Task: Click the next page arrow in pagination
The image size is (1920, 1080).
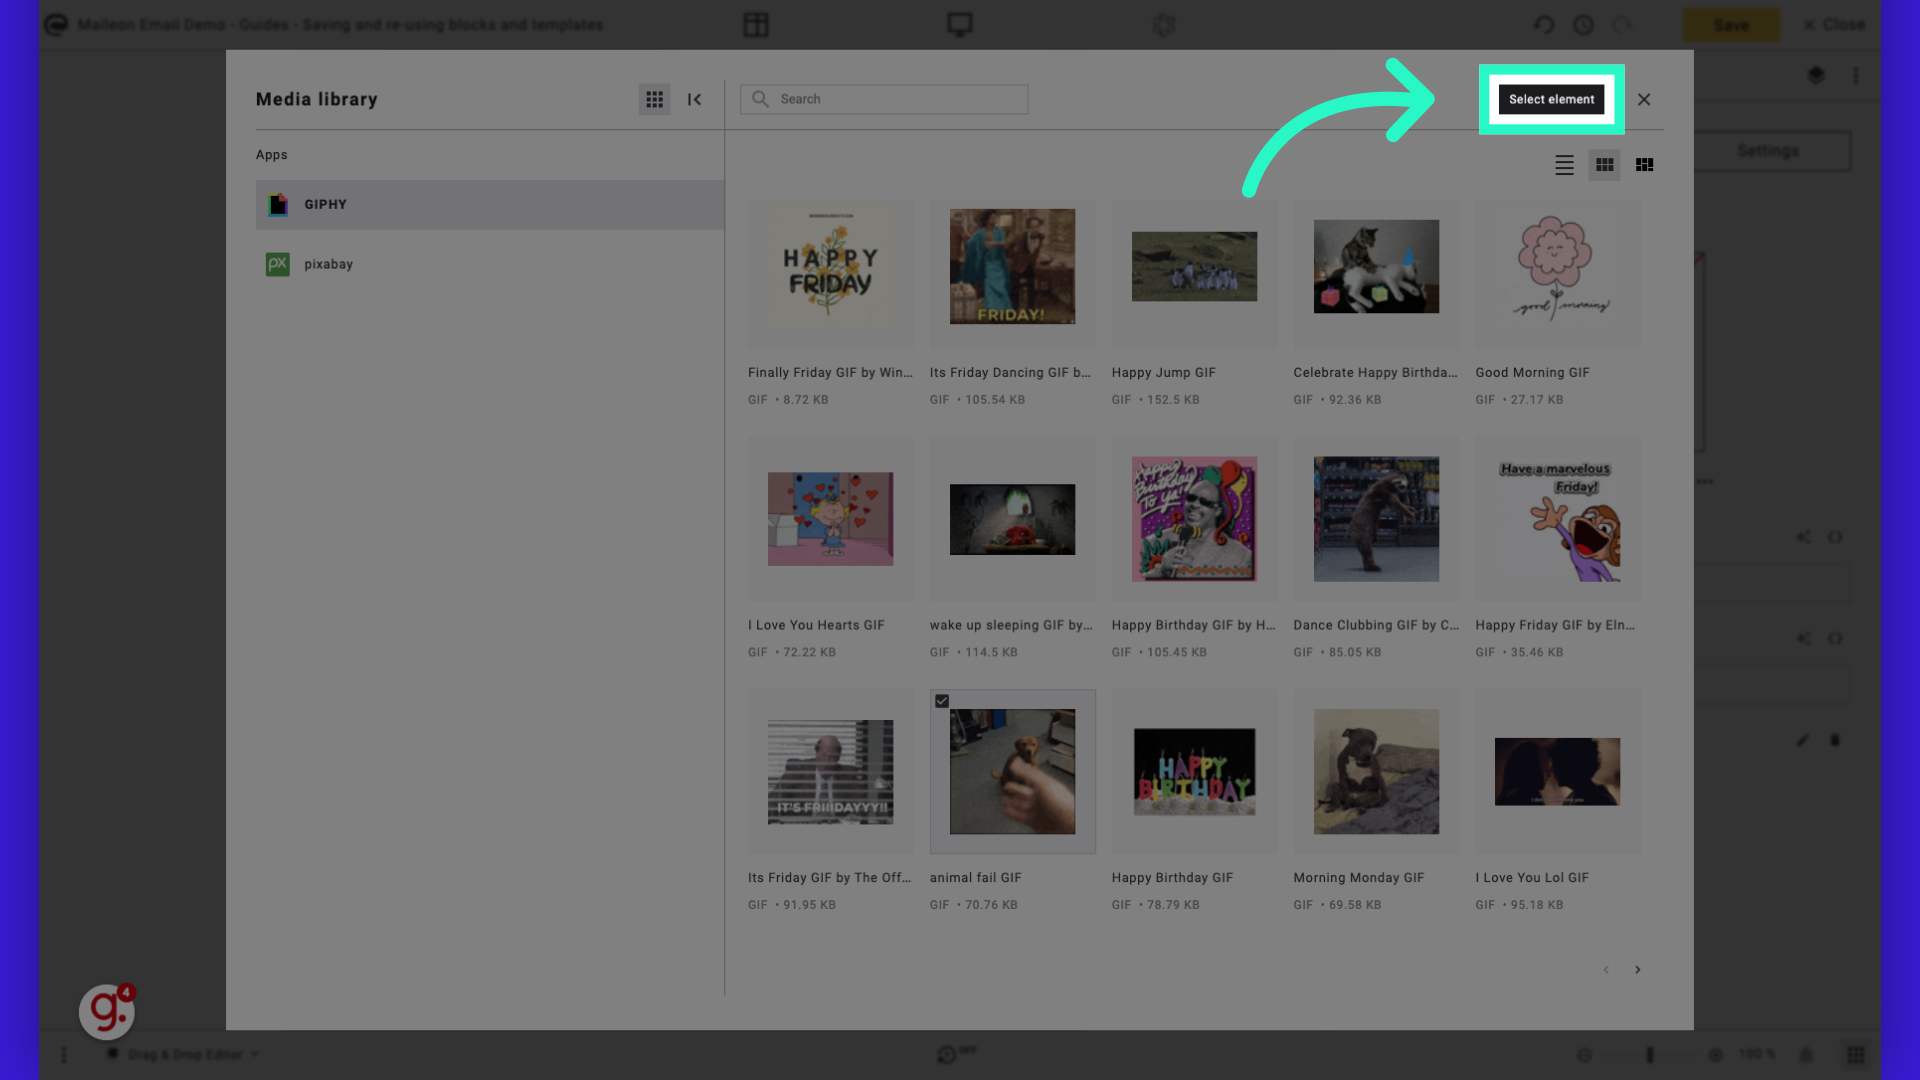Action: click(1638, 969)
